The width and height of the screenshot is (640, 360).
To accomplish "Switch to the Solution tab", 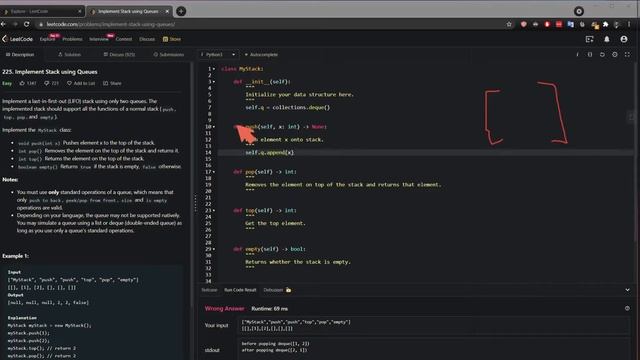I will (69, 54).
